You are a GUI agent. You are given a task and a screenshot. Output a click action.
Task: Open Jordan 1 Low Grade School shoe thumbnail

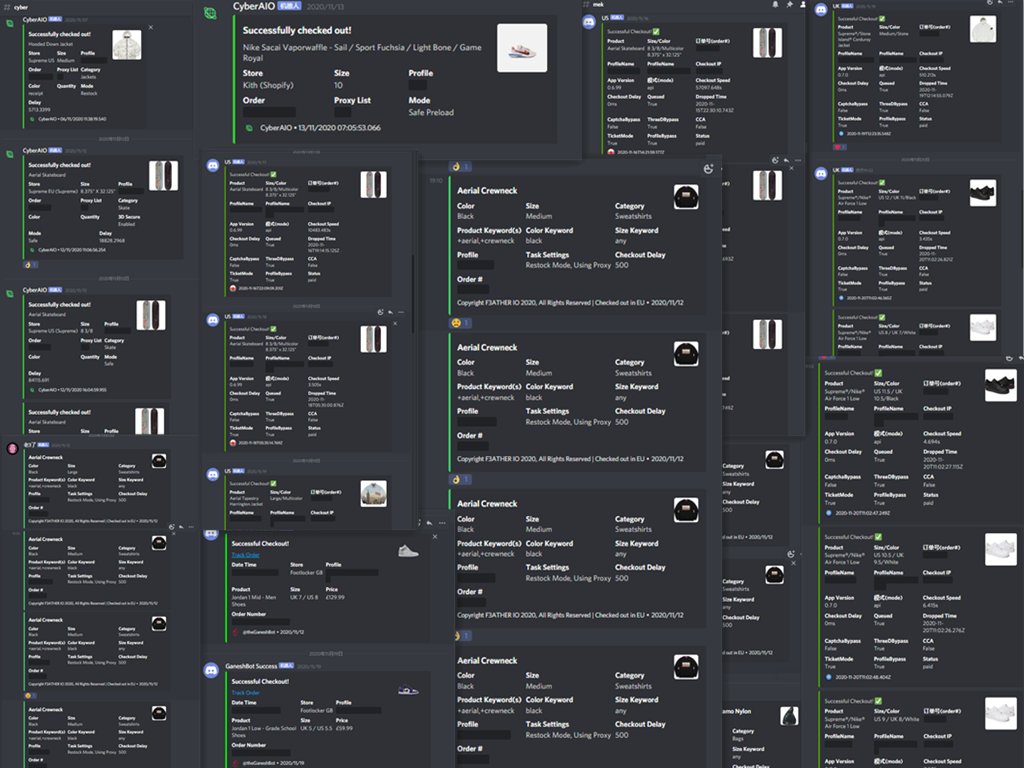[x=408, y=690]
